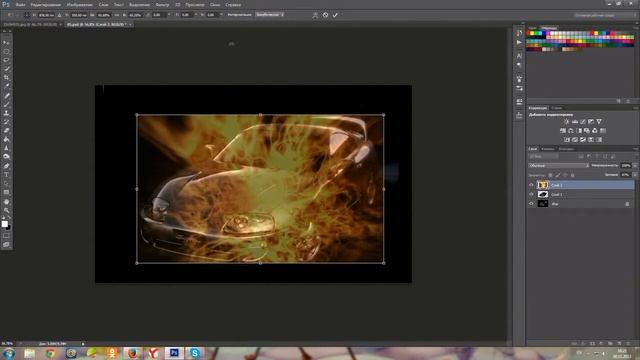Add a Curves adjustment
Screen dimensions: 640x360
tap(583, 122)
